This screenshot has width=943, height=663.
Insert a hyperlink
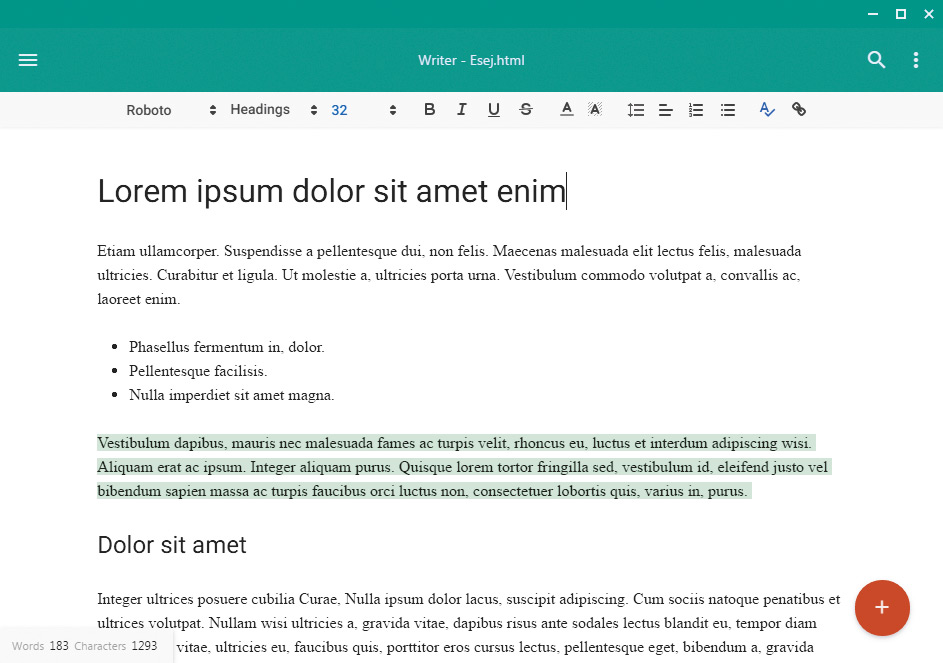799,109
